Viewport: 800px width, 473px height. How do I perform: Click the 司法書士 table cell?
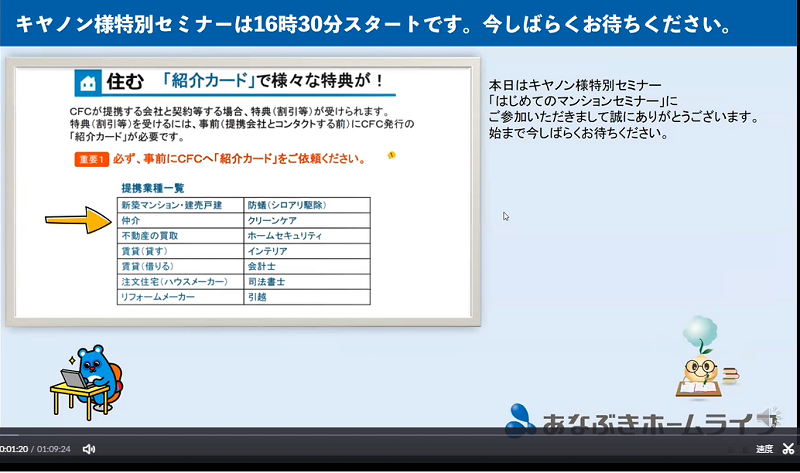click(x=307, y=282)
